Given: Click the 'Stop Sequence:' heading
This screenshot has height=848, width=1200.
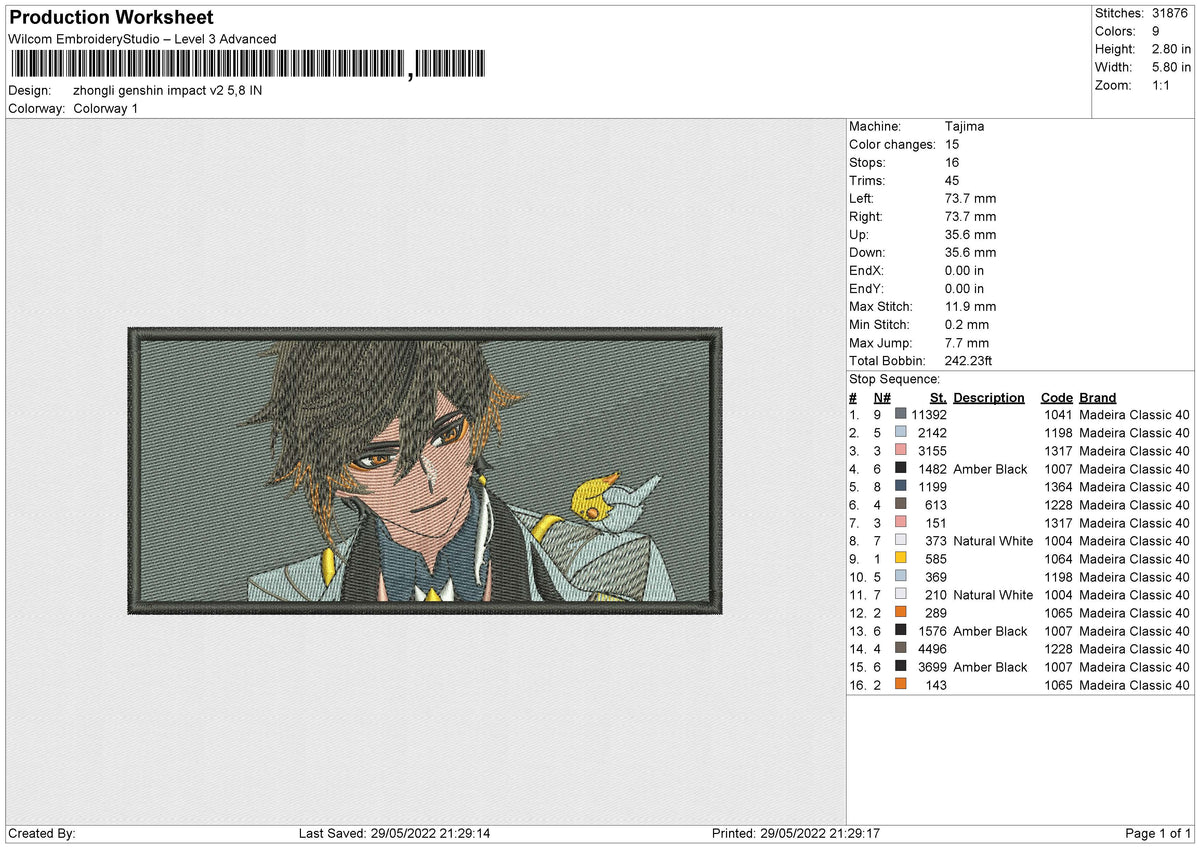Looking at the screenshot, I should 894,379.
